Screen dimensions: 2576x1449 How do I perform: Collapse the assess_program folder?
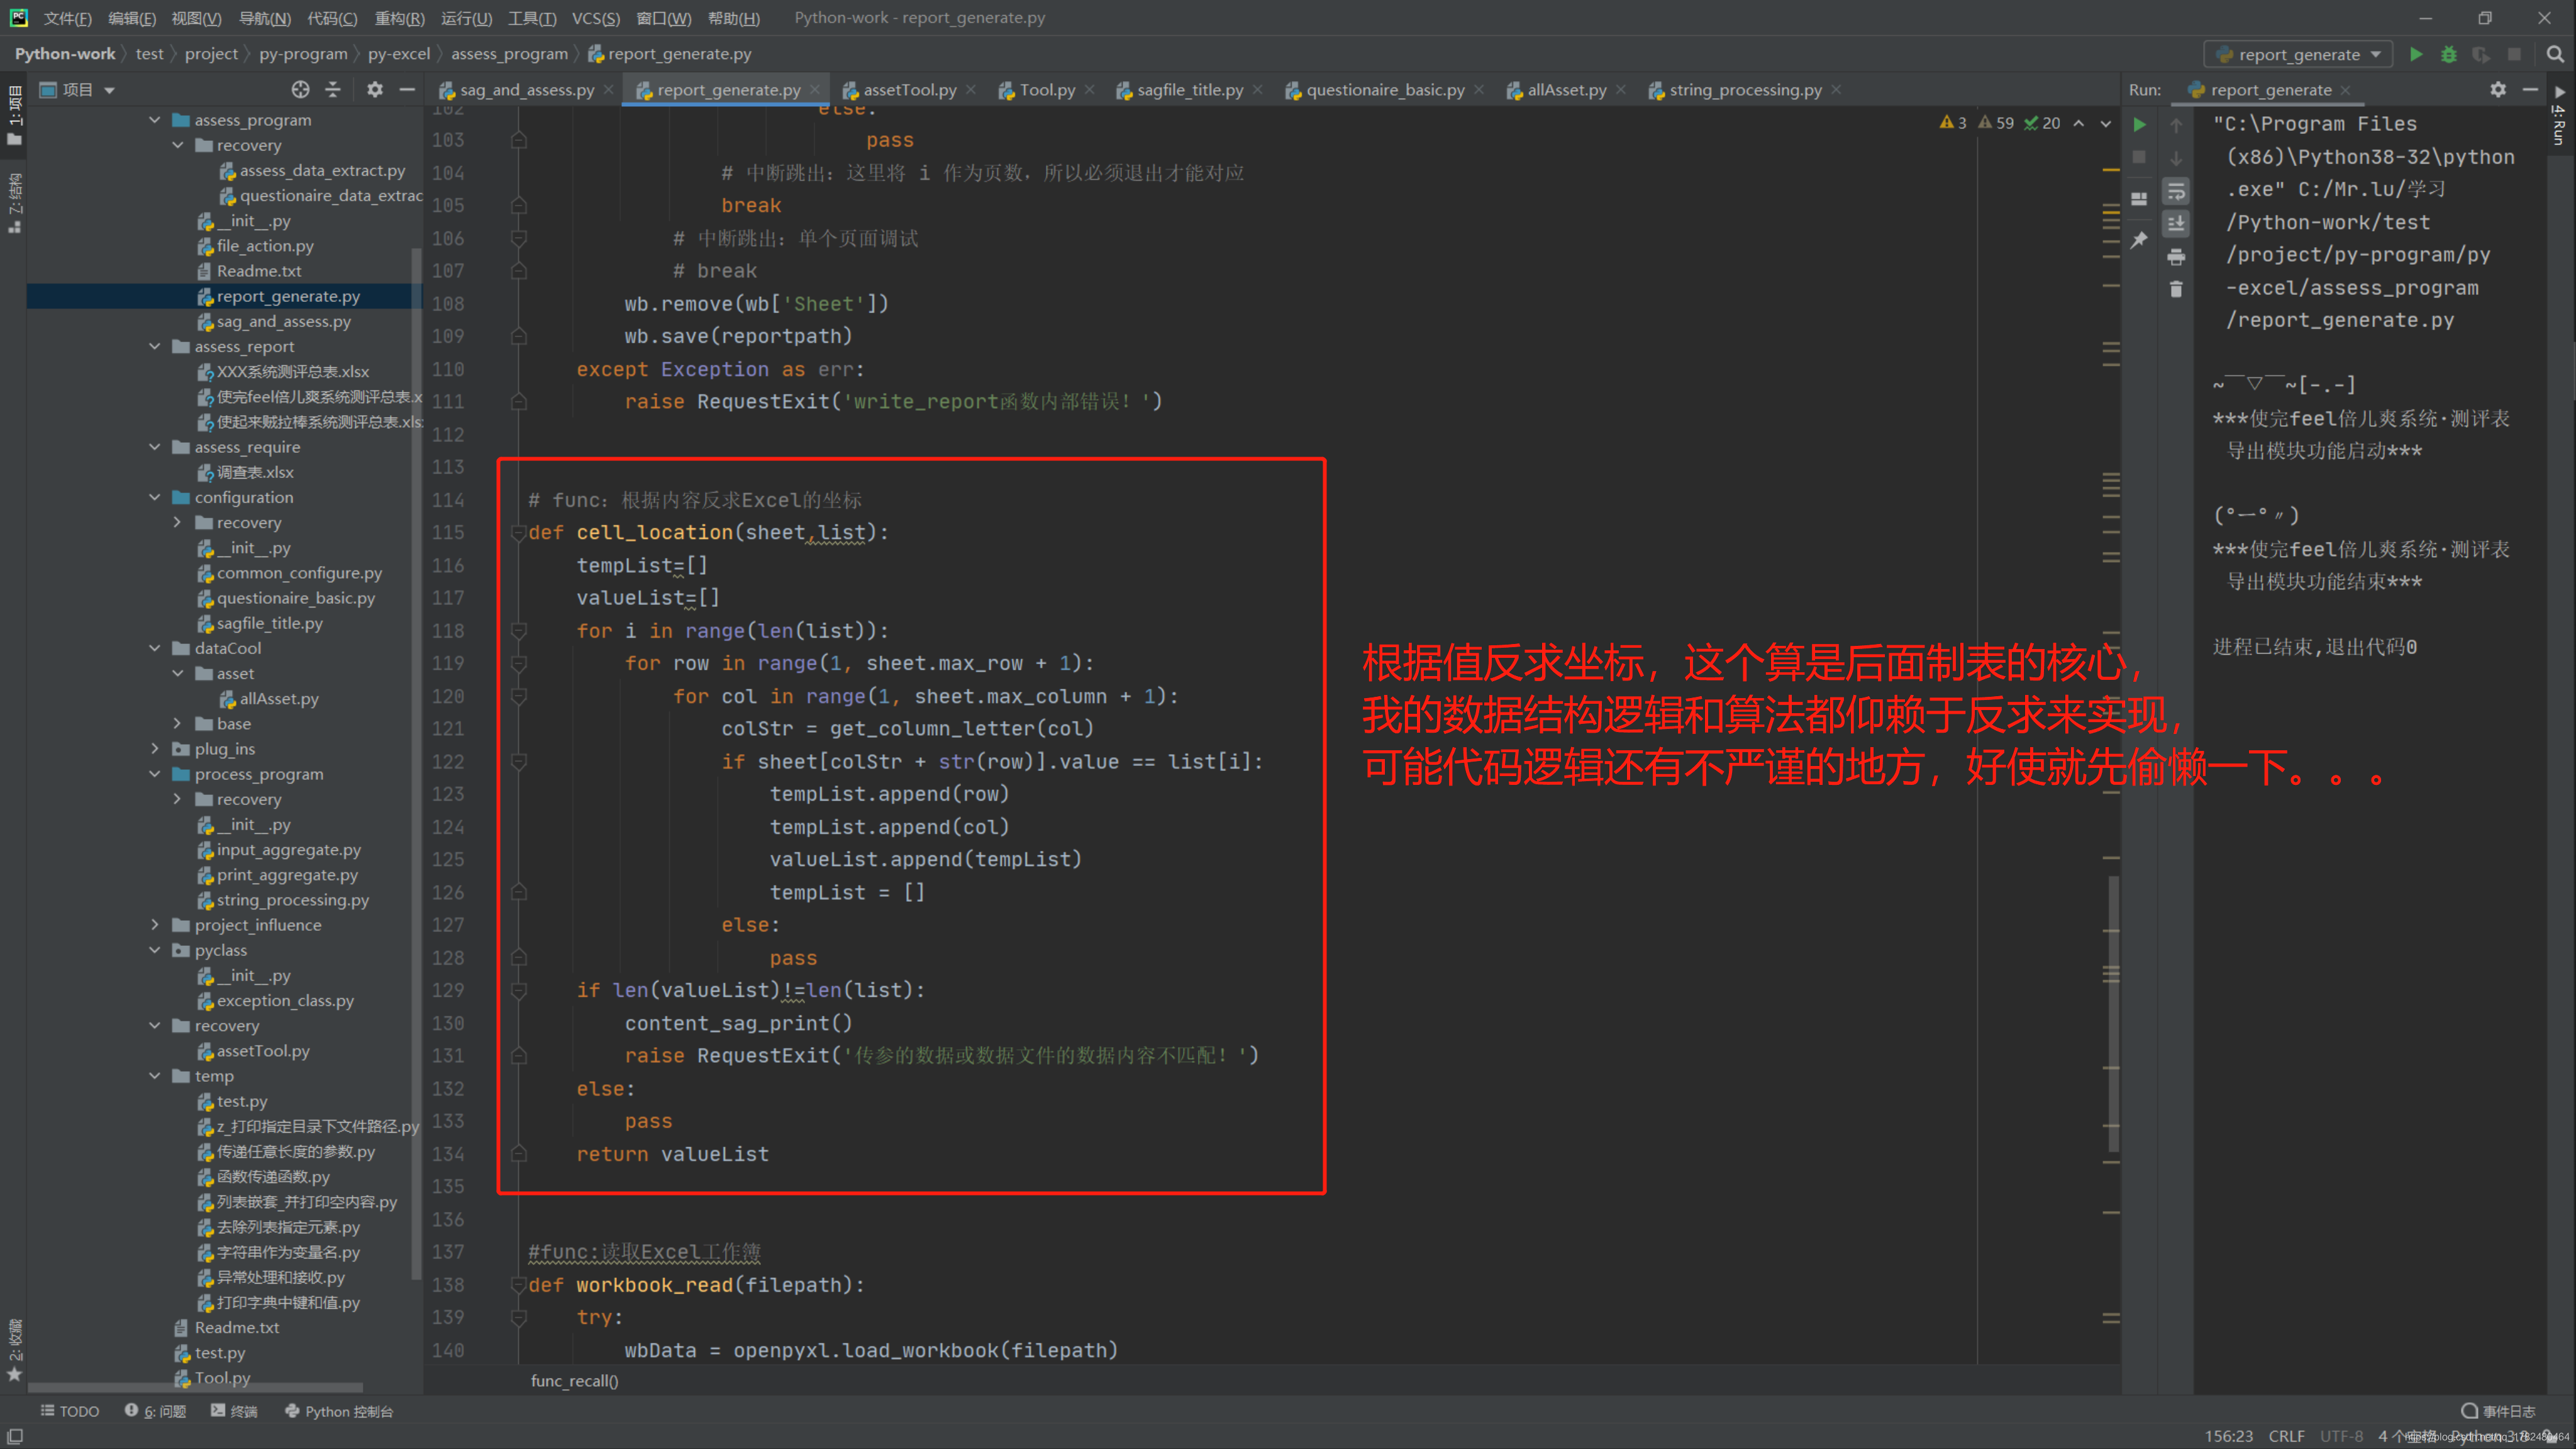pos(155,120)
